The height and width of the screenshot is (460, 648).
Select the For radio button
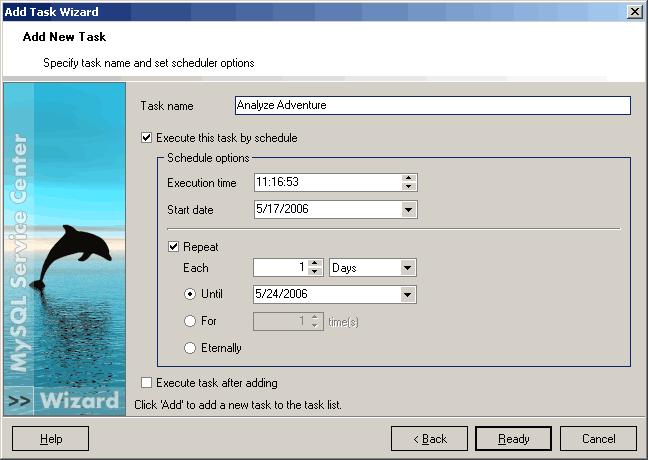coord(190,321)
